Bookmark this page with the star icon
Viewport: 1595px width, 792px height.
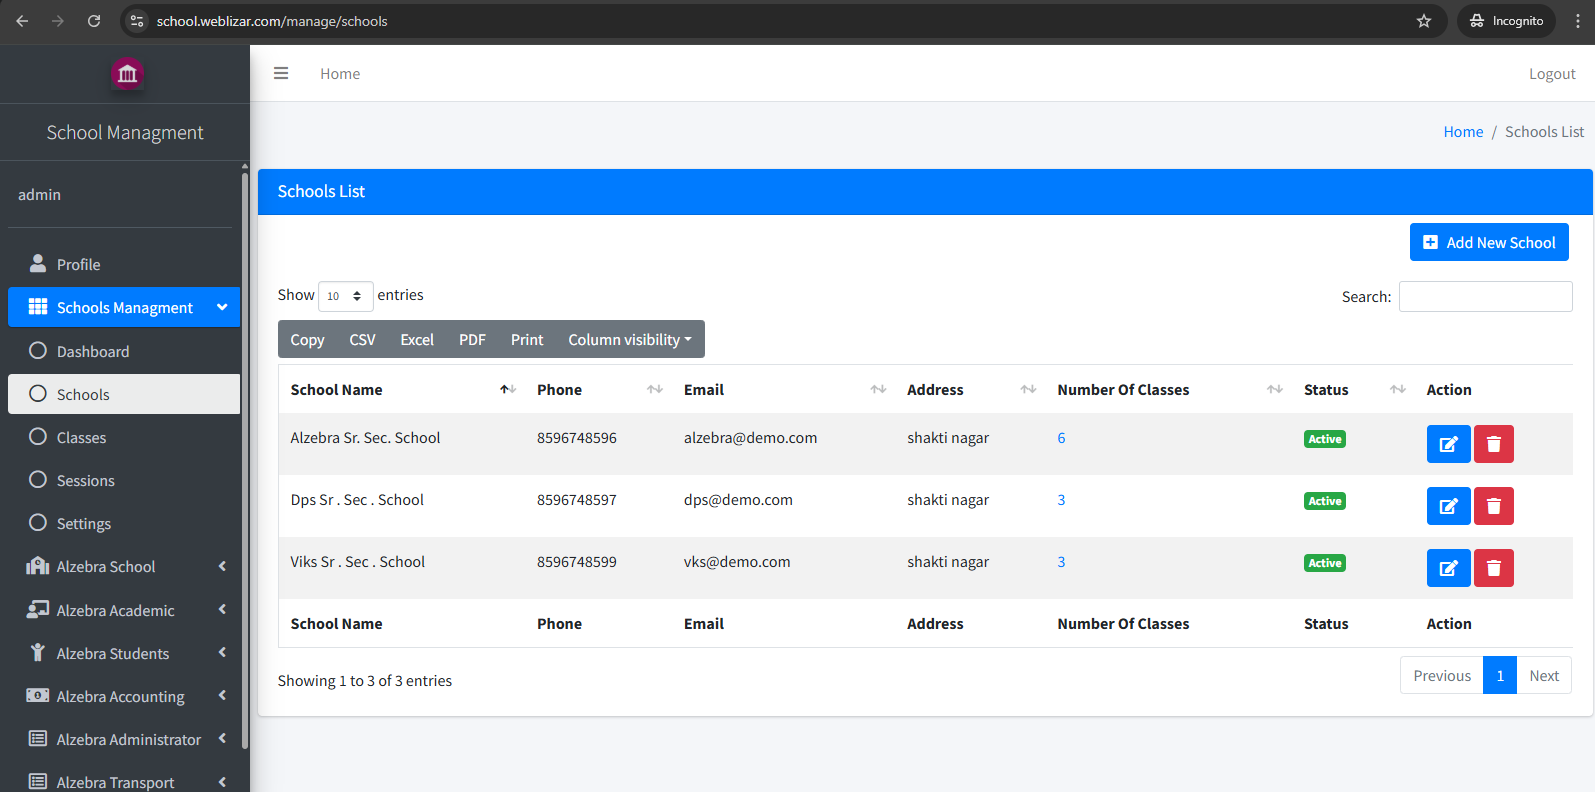pyautogui.click(x=1423, y=21)
